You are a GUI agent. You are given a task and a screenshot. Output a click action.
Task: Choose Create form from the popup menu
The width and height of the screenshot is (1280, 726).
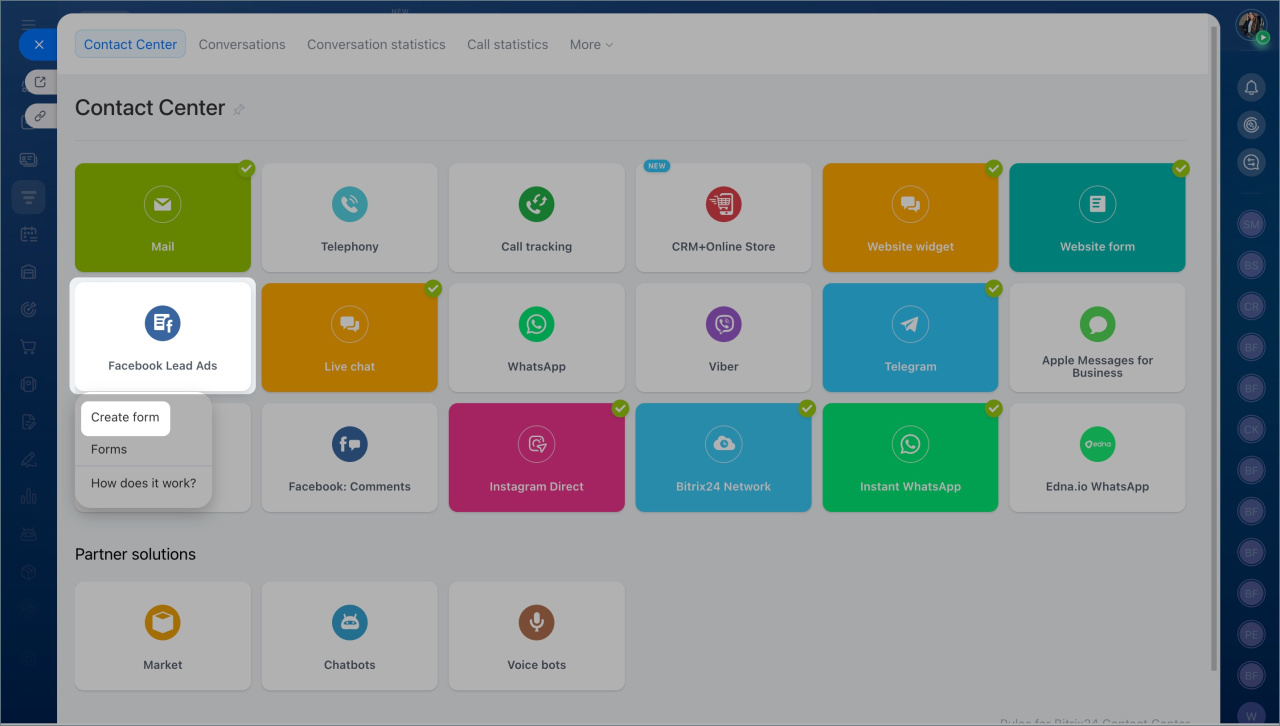(125, 417)
